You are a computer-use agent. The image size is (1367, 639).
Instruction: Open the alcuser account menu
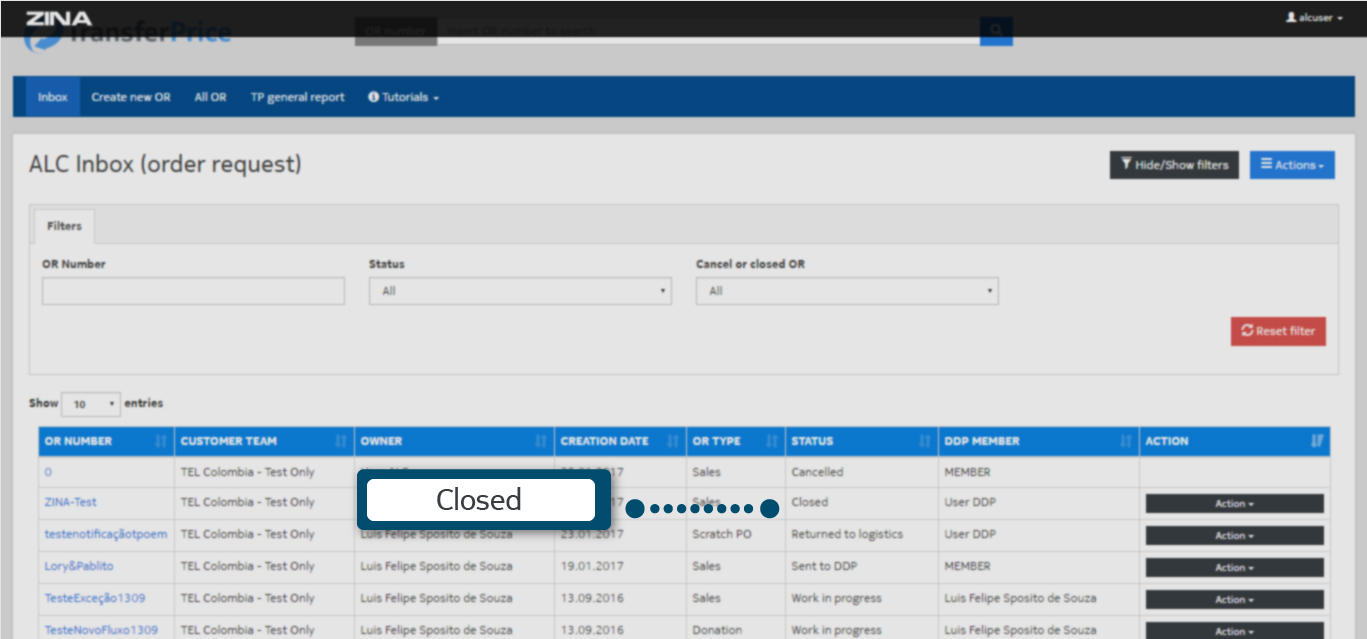tap(1314, 18)
